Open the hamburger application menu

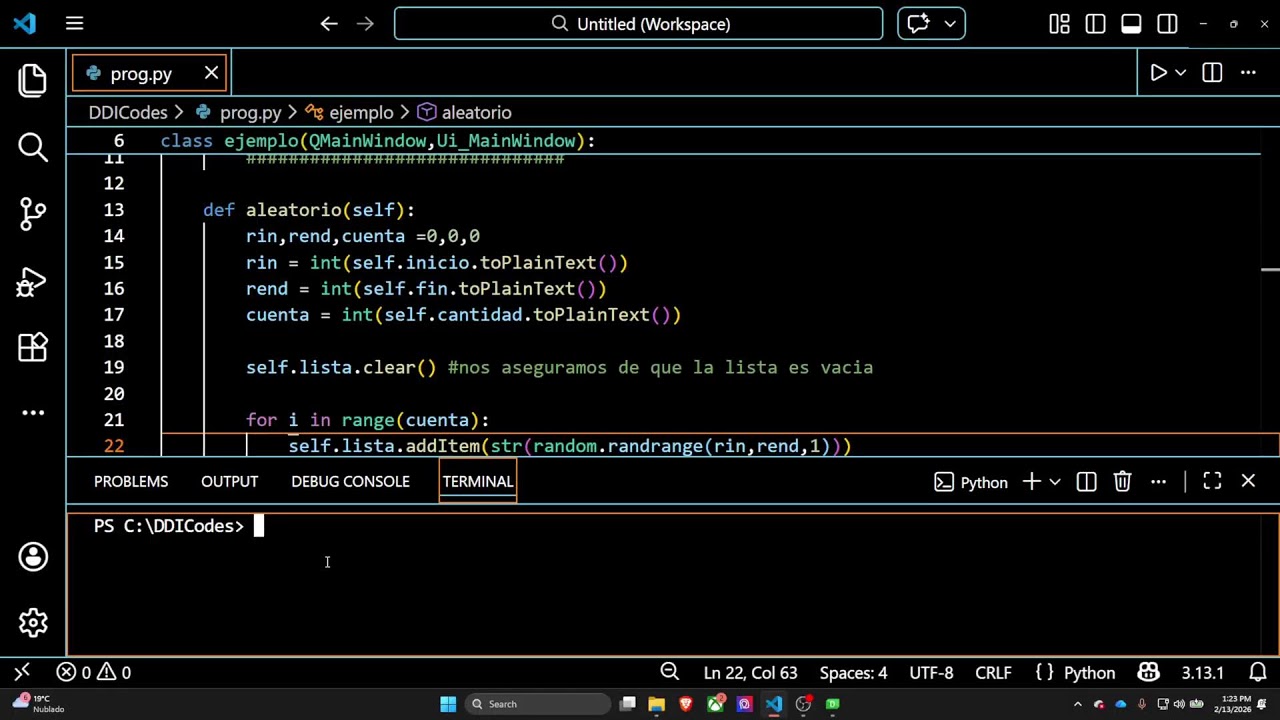click(74, 23)
